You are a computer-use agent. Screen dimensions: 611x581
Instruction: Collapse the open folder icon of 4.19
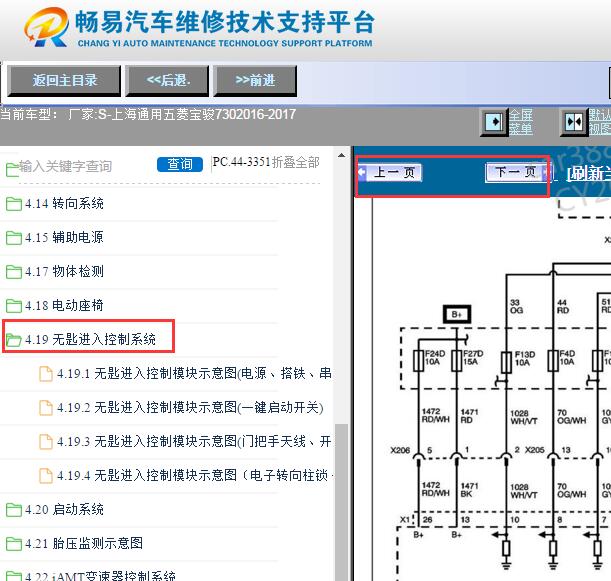pos(14,339)
